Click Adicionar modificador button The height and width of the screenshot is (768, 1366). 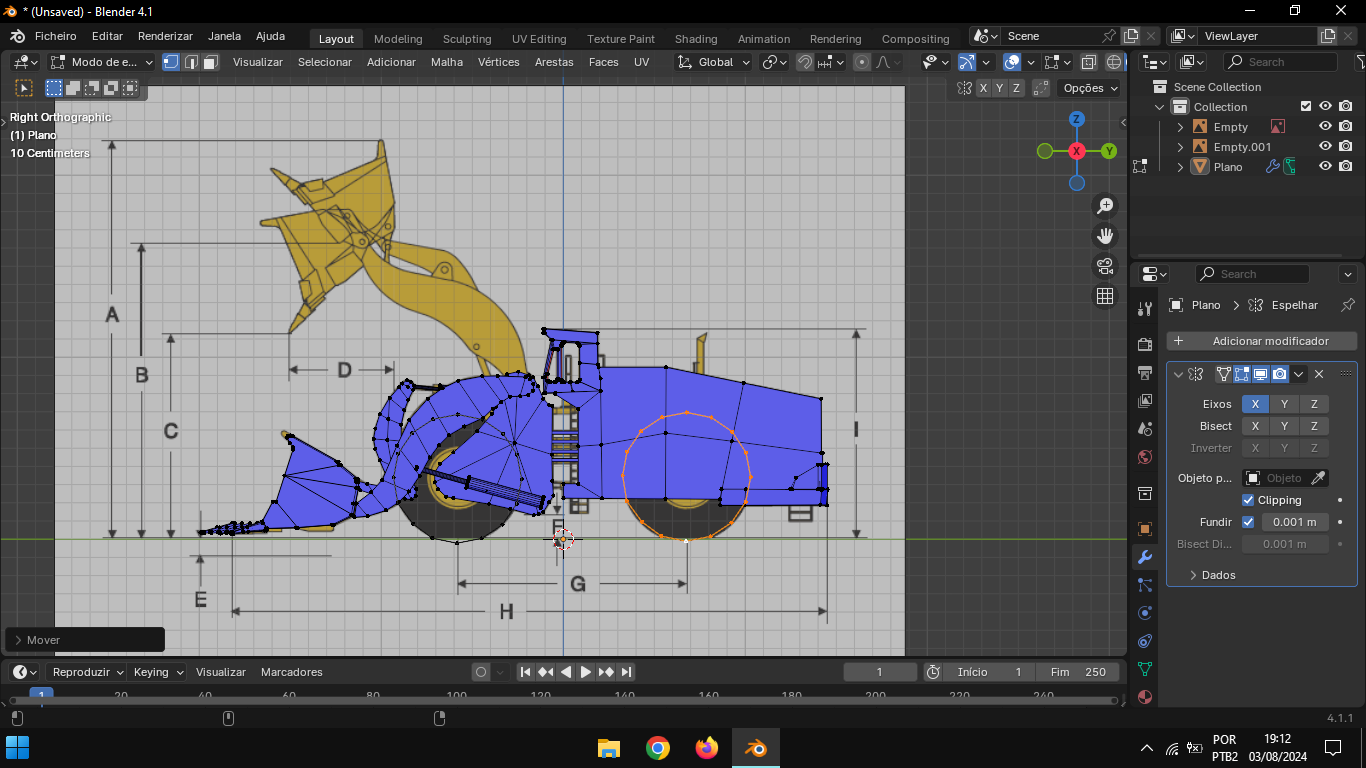point(1261,341)
